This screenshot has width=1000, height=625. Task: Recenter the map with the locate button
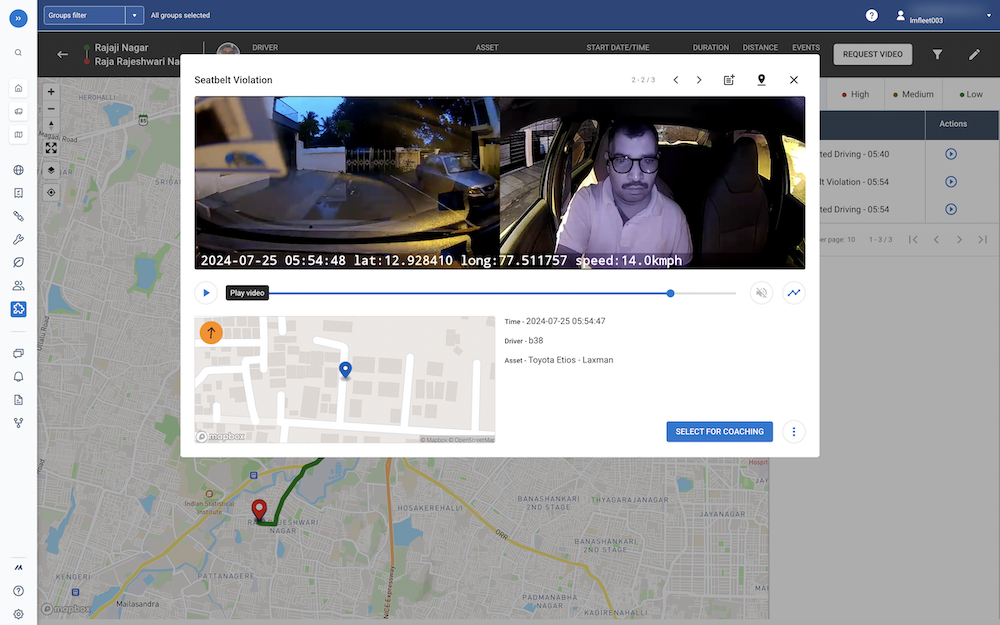click(51, 192)
